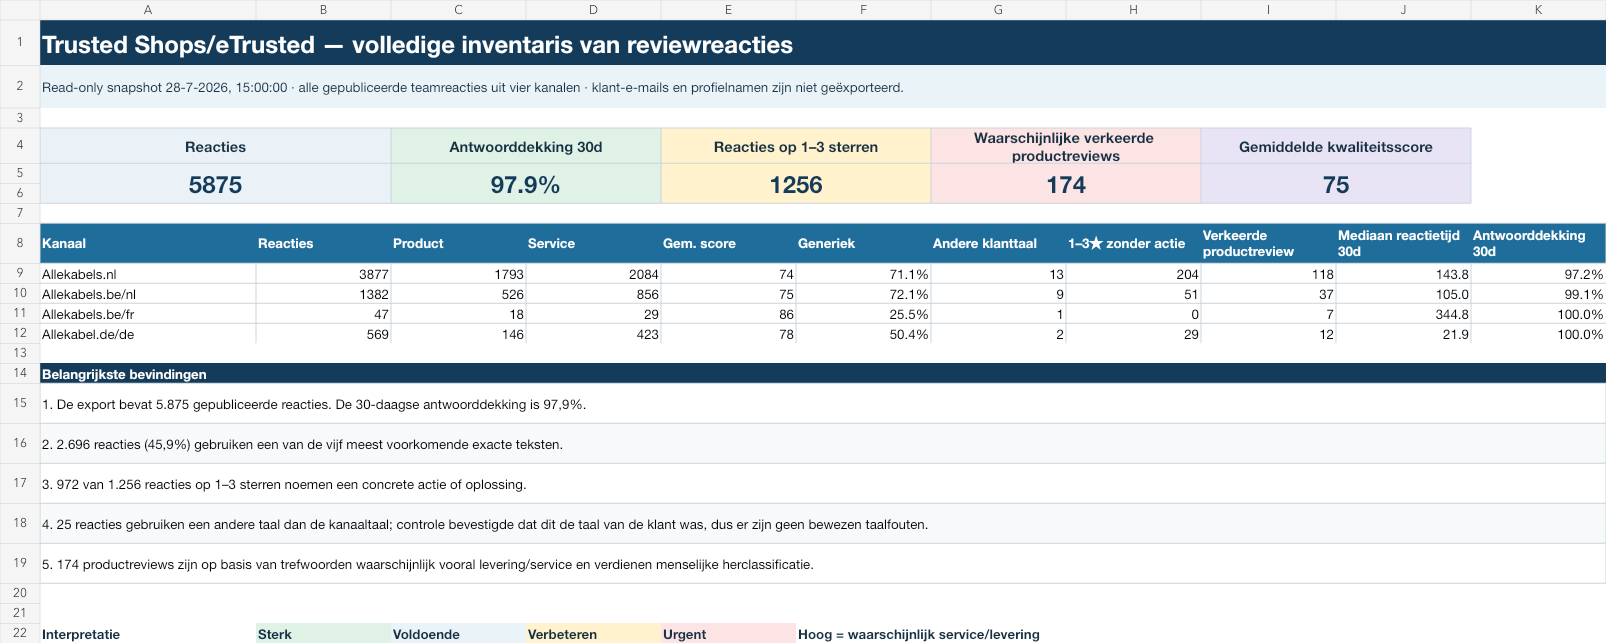Click the green 'Sterk' legend cell
The width and height of the screenshot is (1606, 643).
[323, 633]
